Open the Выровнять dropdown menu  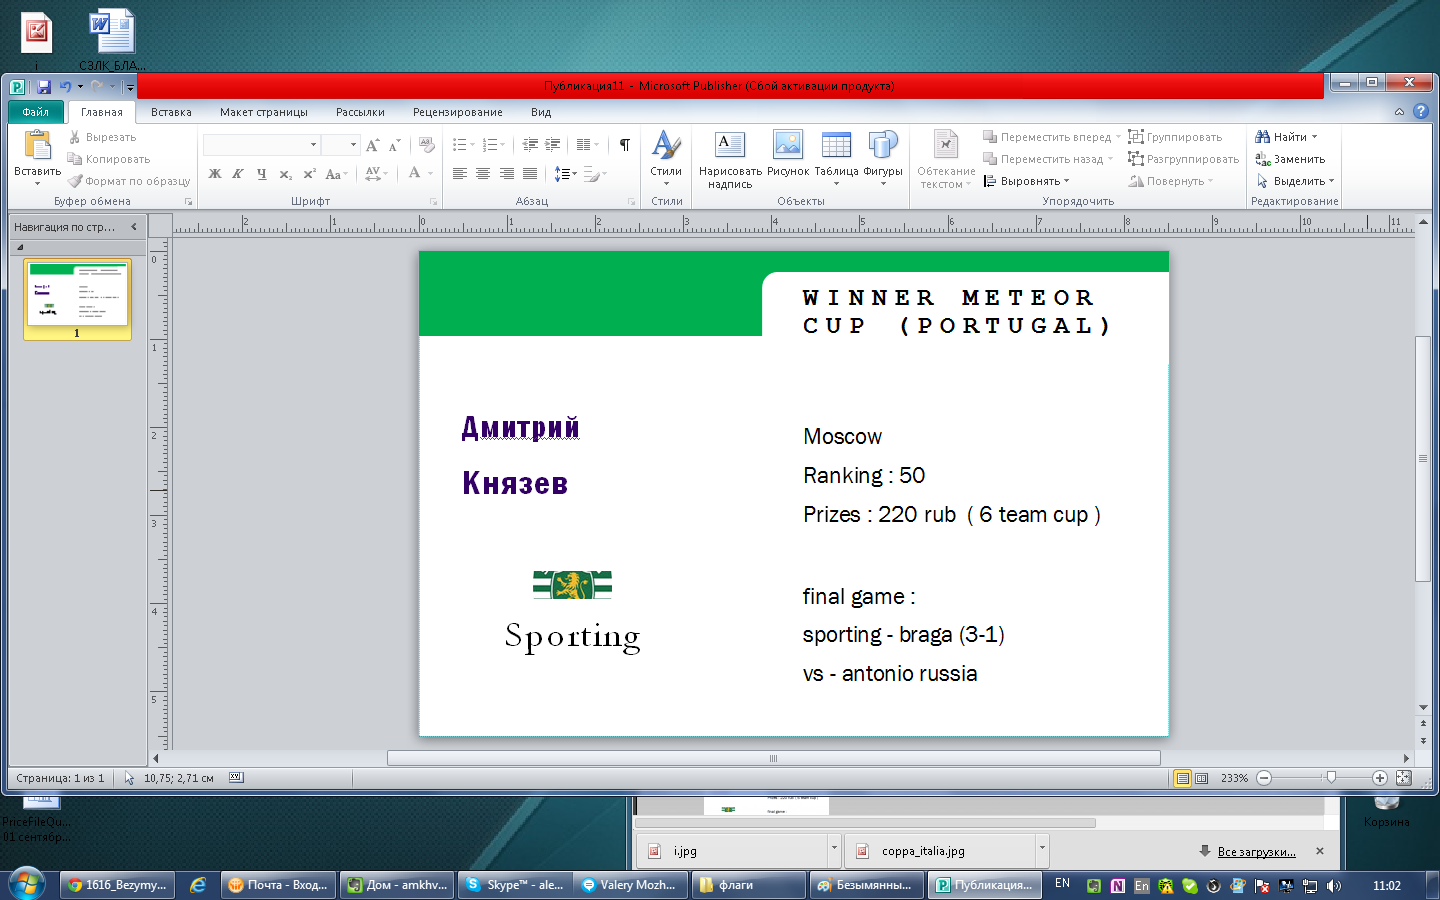coord(1027,181)
